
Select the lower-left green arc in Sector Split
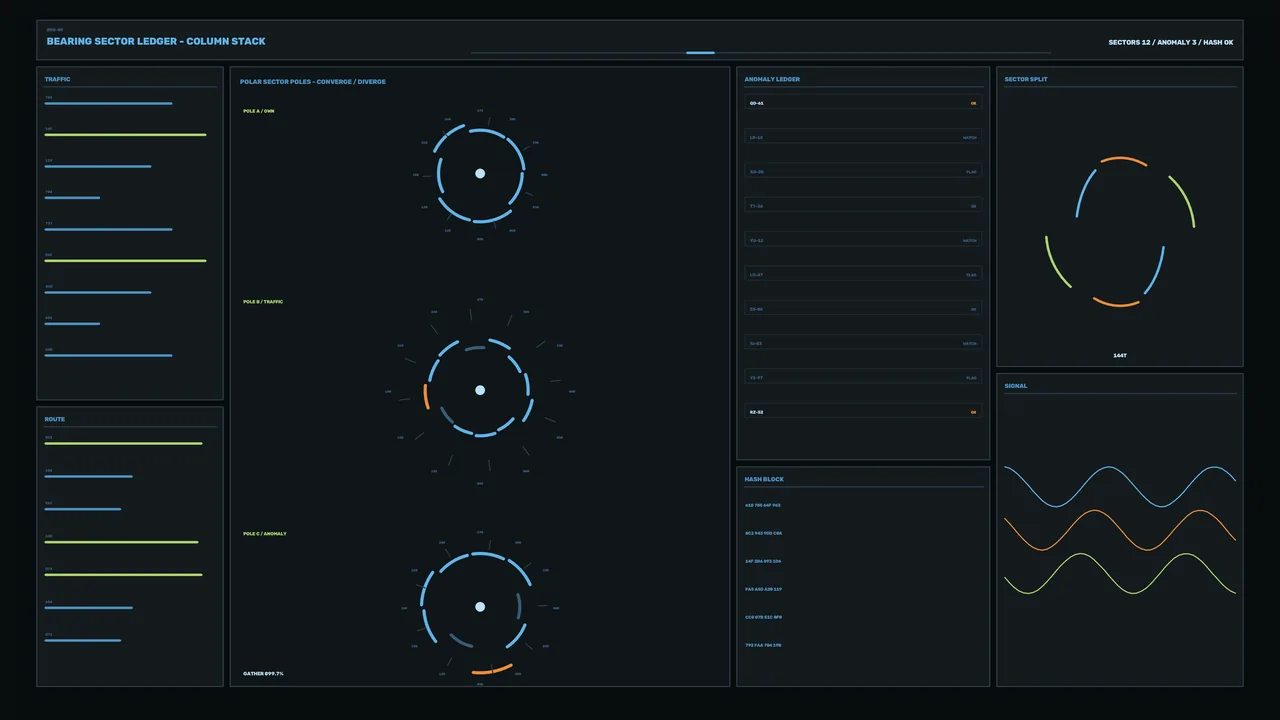point(1057,262)
